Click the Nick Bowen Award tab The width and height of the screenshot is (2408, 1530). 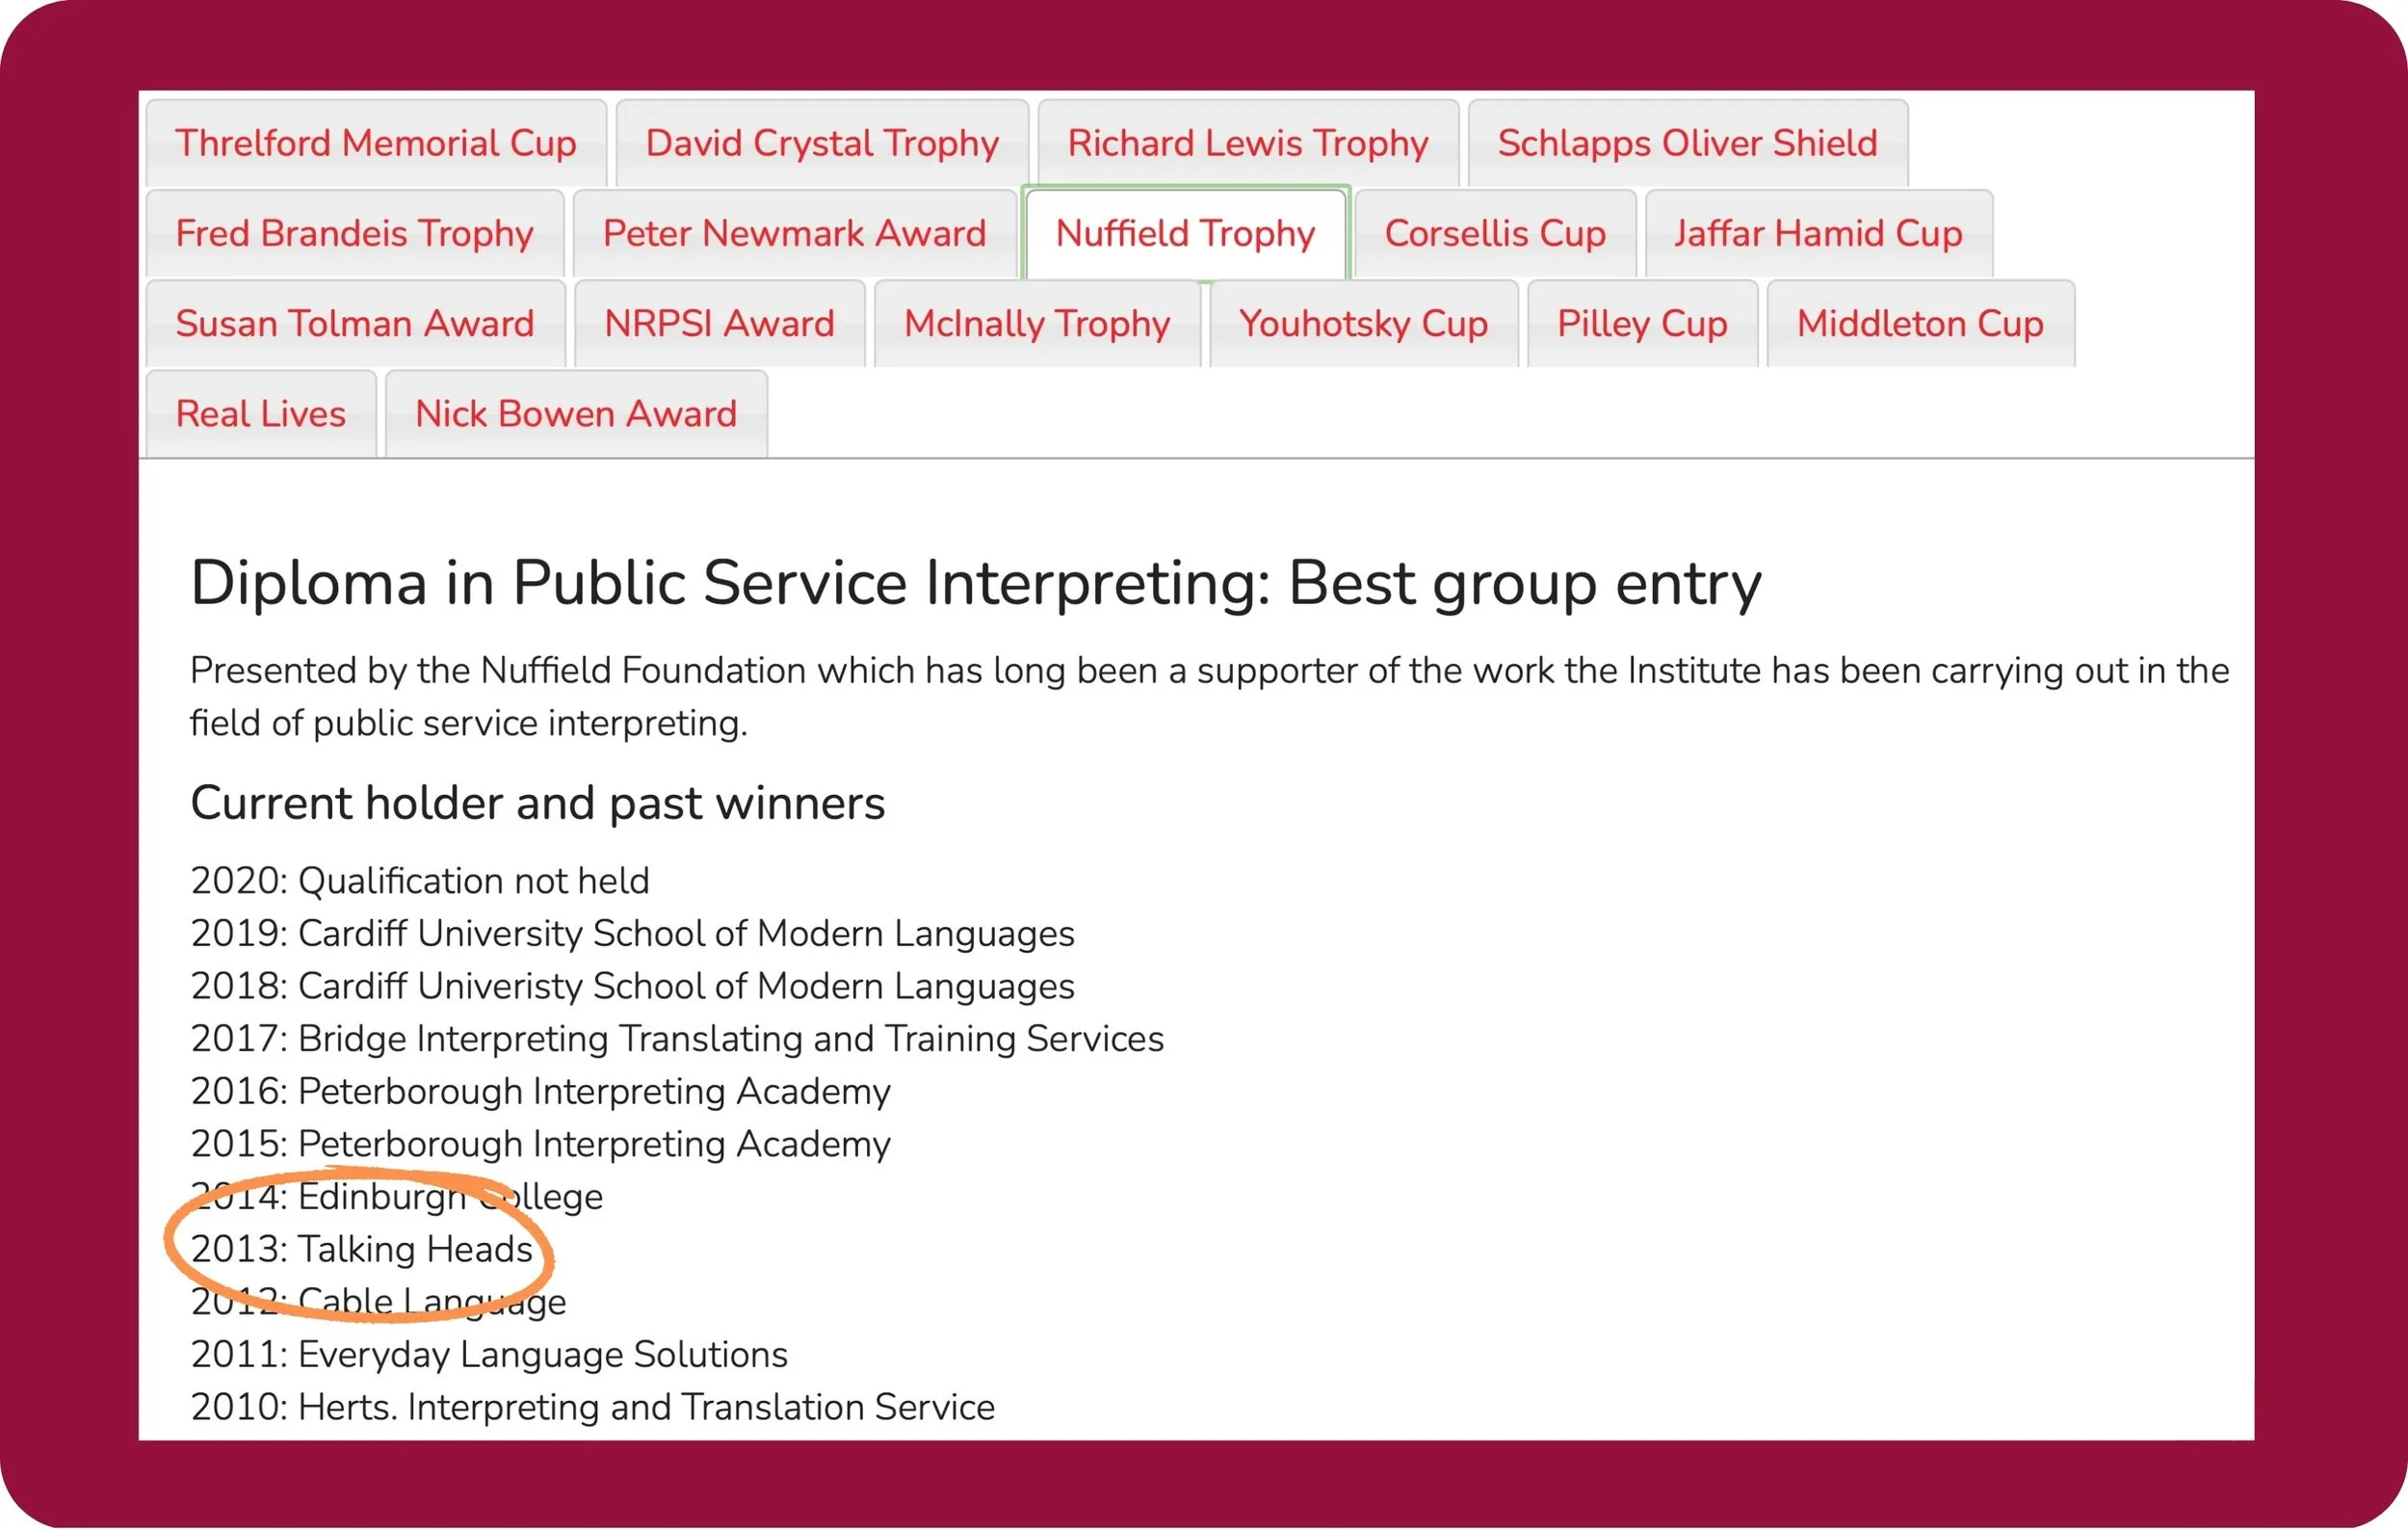point(575,413)
